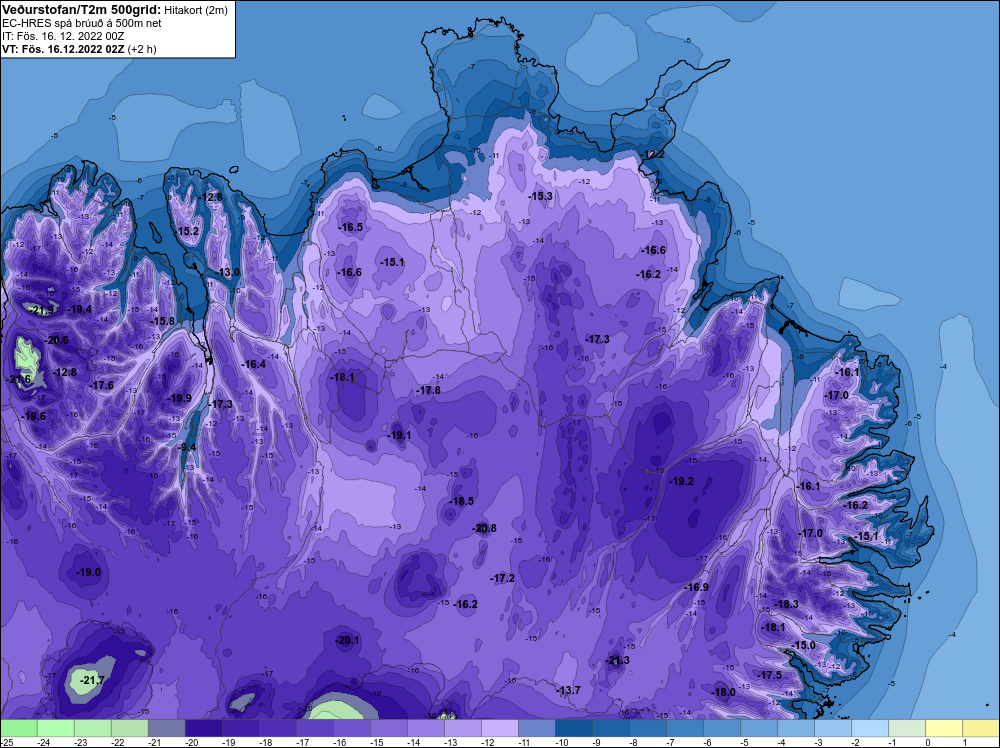This screenshot has height=748, width=1000.
Task: Click the -15.8 temperature label
Action: pyautogui.click(x=162, y=321)
